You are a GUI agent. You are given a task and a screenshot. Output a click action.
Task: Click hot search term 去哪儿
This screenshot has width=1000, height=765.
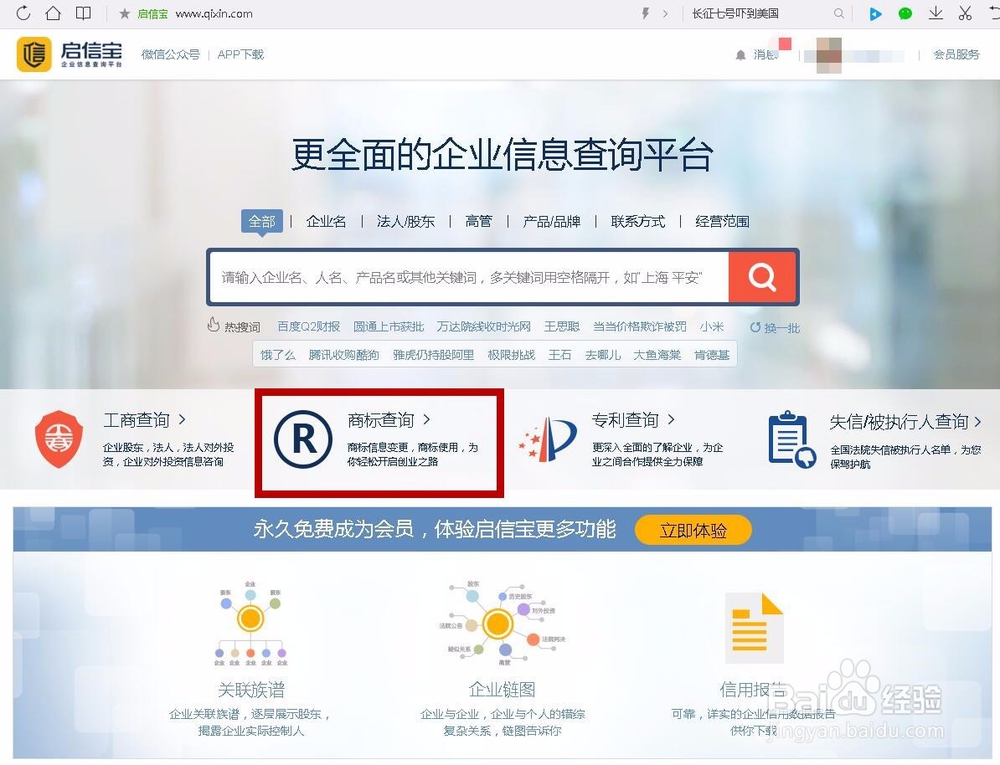pos(603,355)
